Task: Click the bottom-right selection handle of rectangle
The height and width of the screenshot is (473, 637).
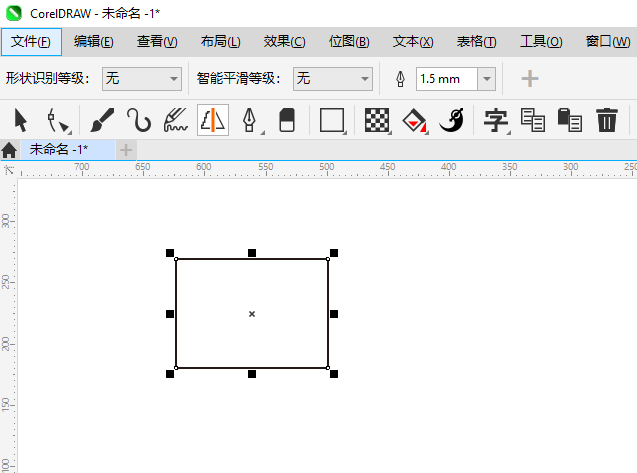Action: (x=334, y=374)
